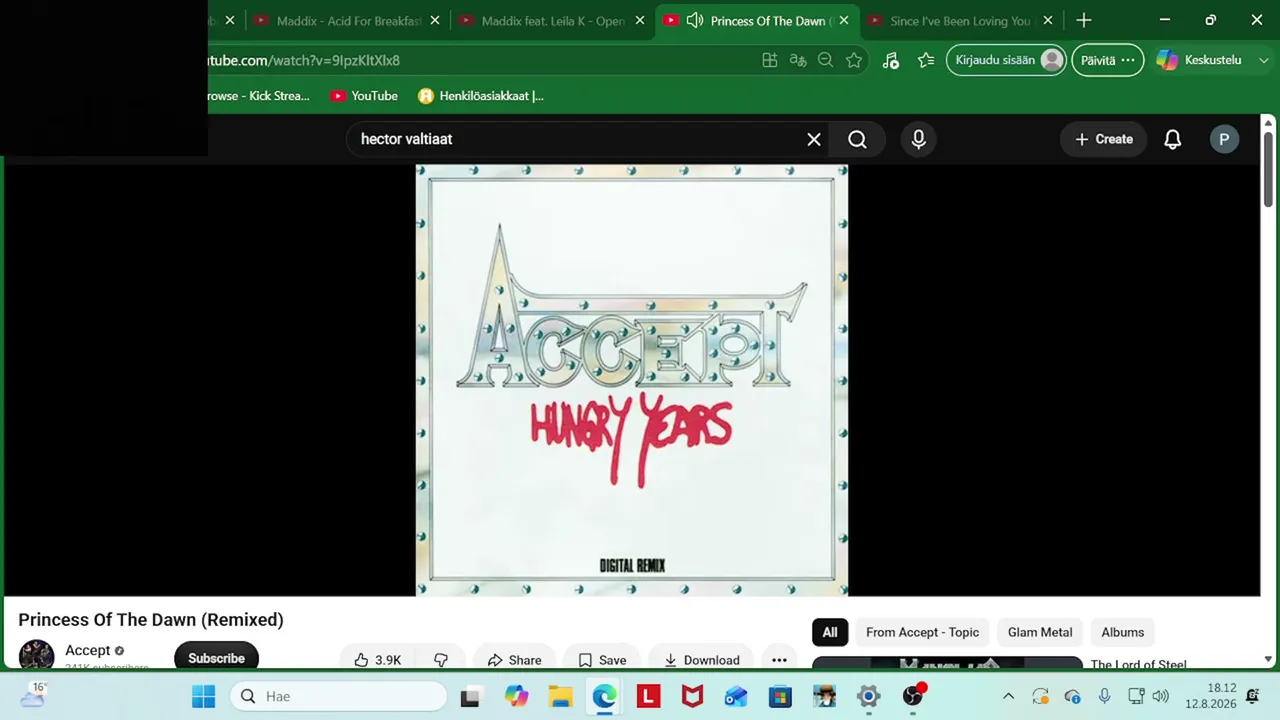The width and height of the screenshot is (1280, 720).
Task: Click the Päivitä update button
Action: click(x=1107, y=60)
